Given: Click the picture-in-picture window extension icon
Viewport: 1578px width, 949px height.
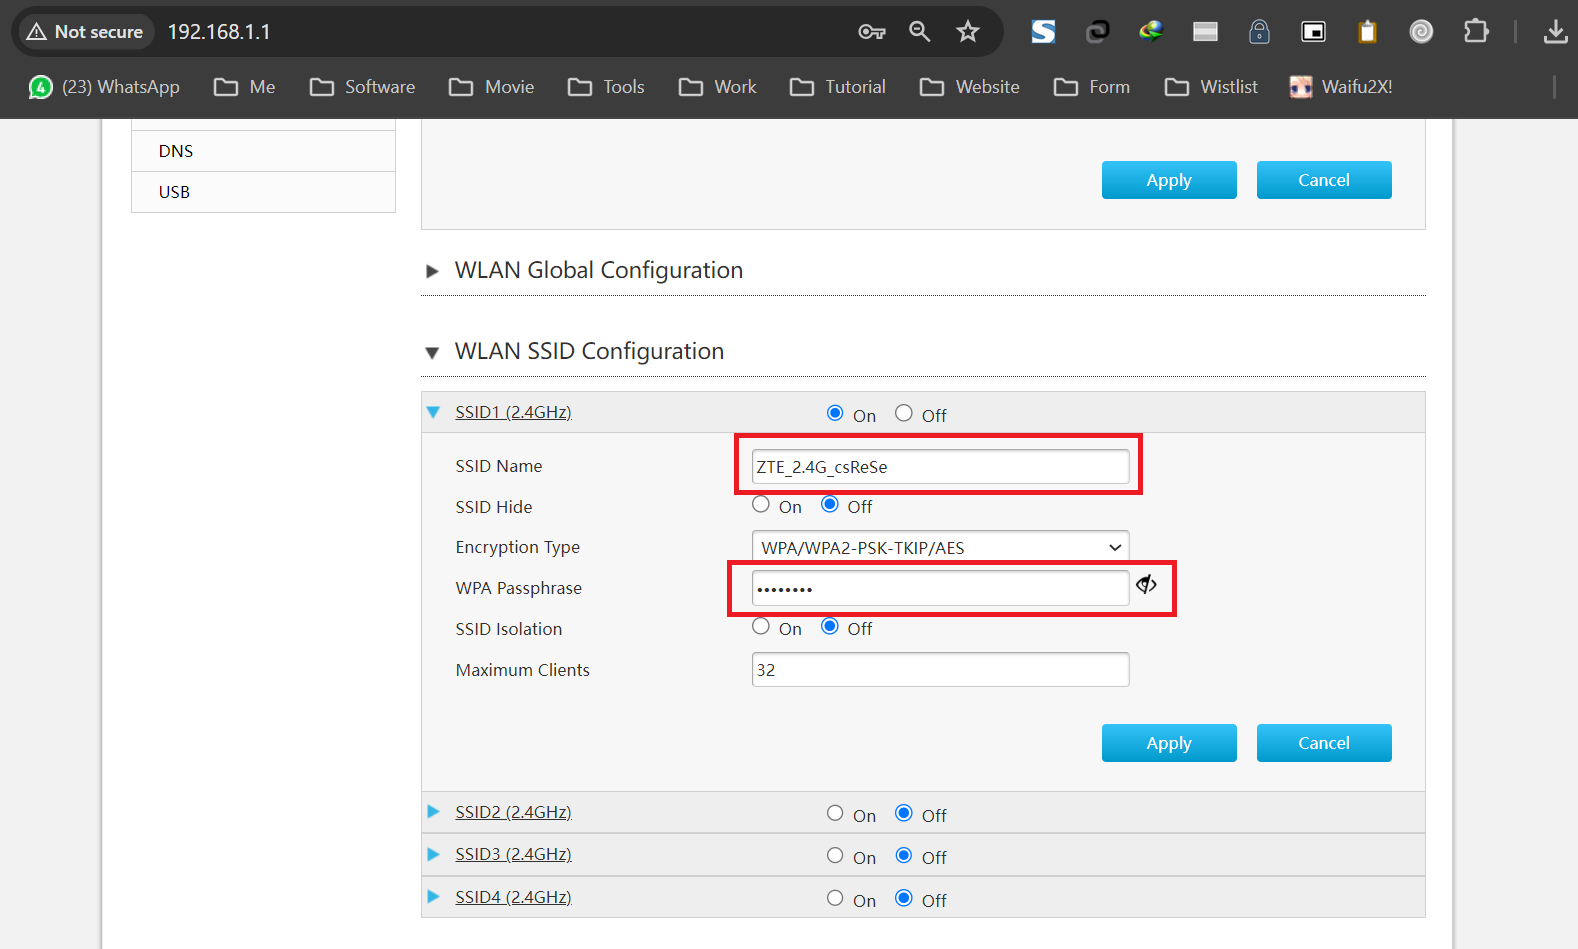Looking at the screenshot, I should [x=1313, y=32].
